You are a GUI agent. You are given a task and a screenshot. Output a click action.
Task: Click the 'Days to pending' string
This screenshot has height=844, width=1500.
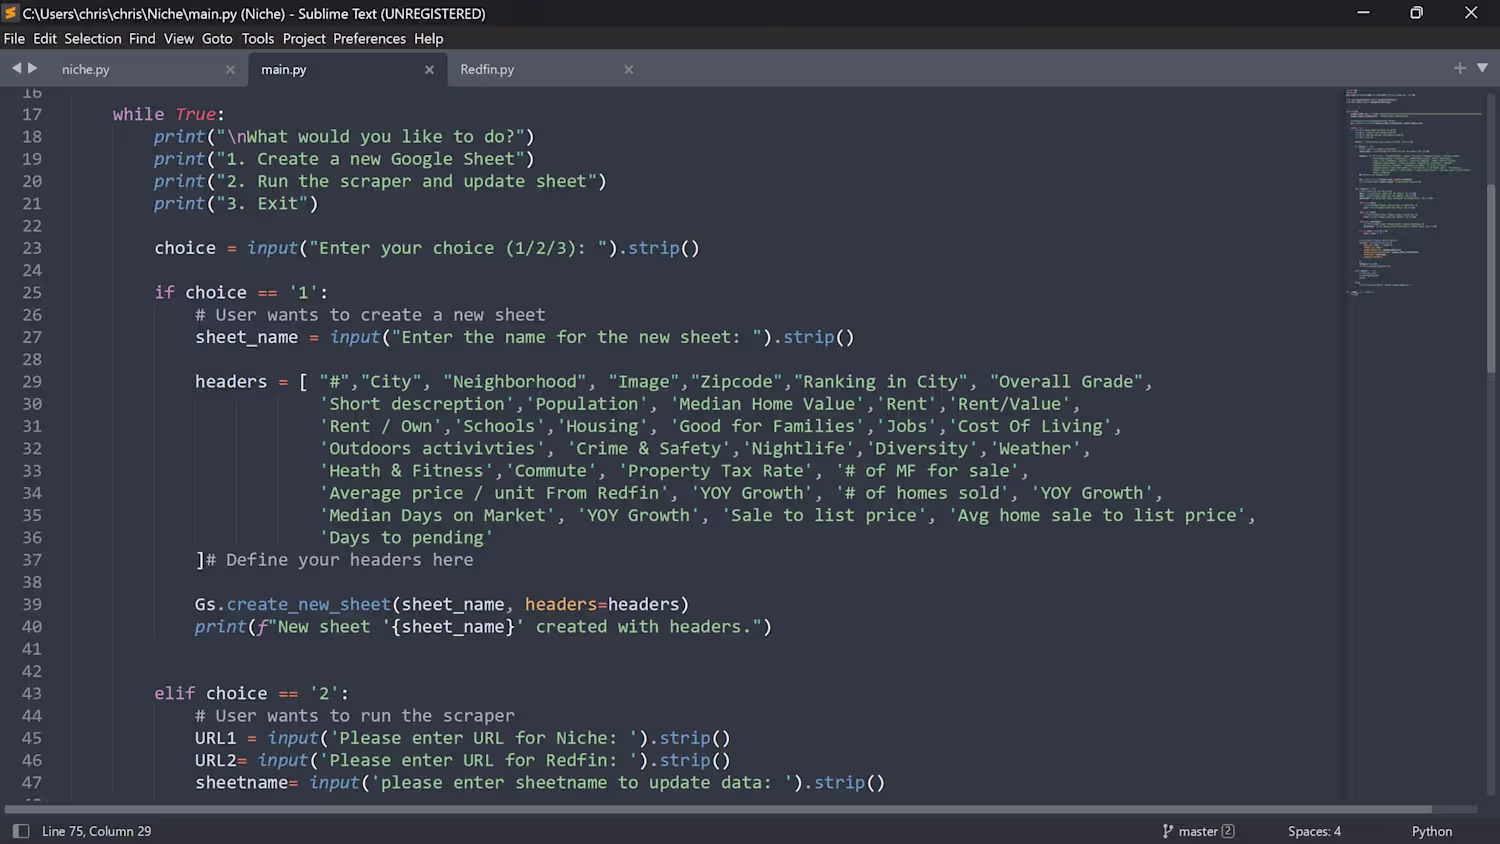(407, 538)
